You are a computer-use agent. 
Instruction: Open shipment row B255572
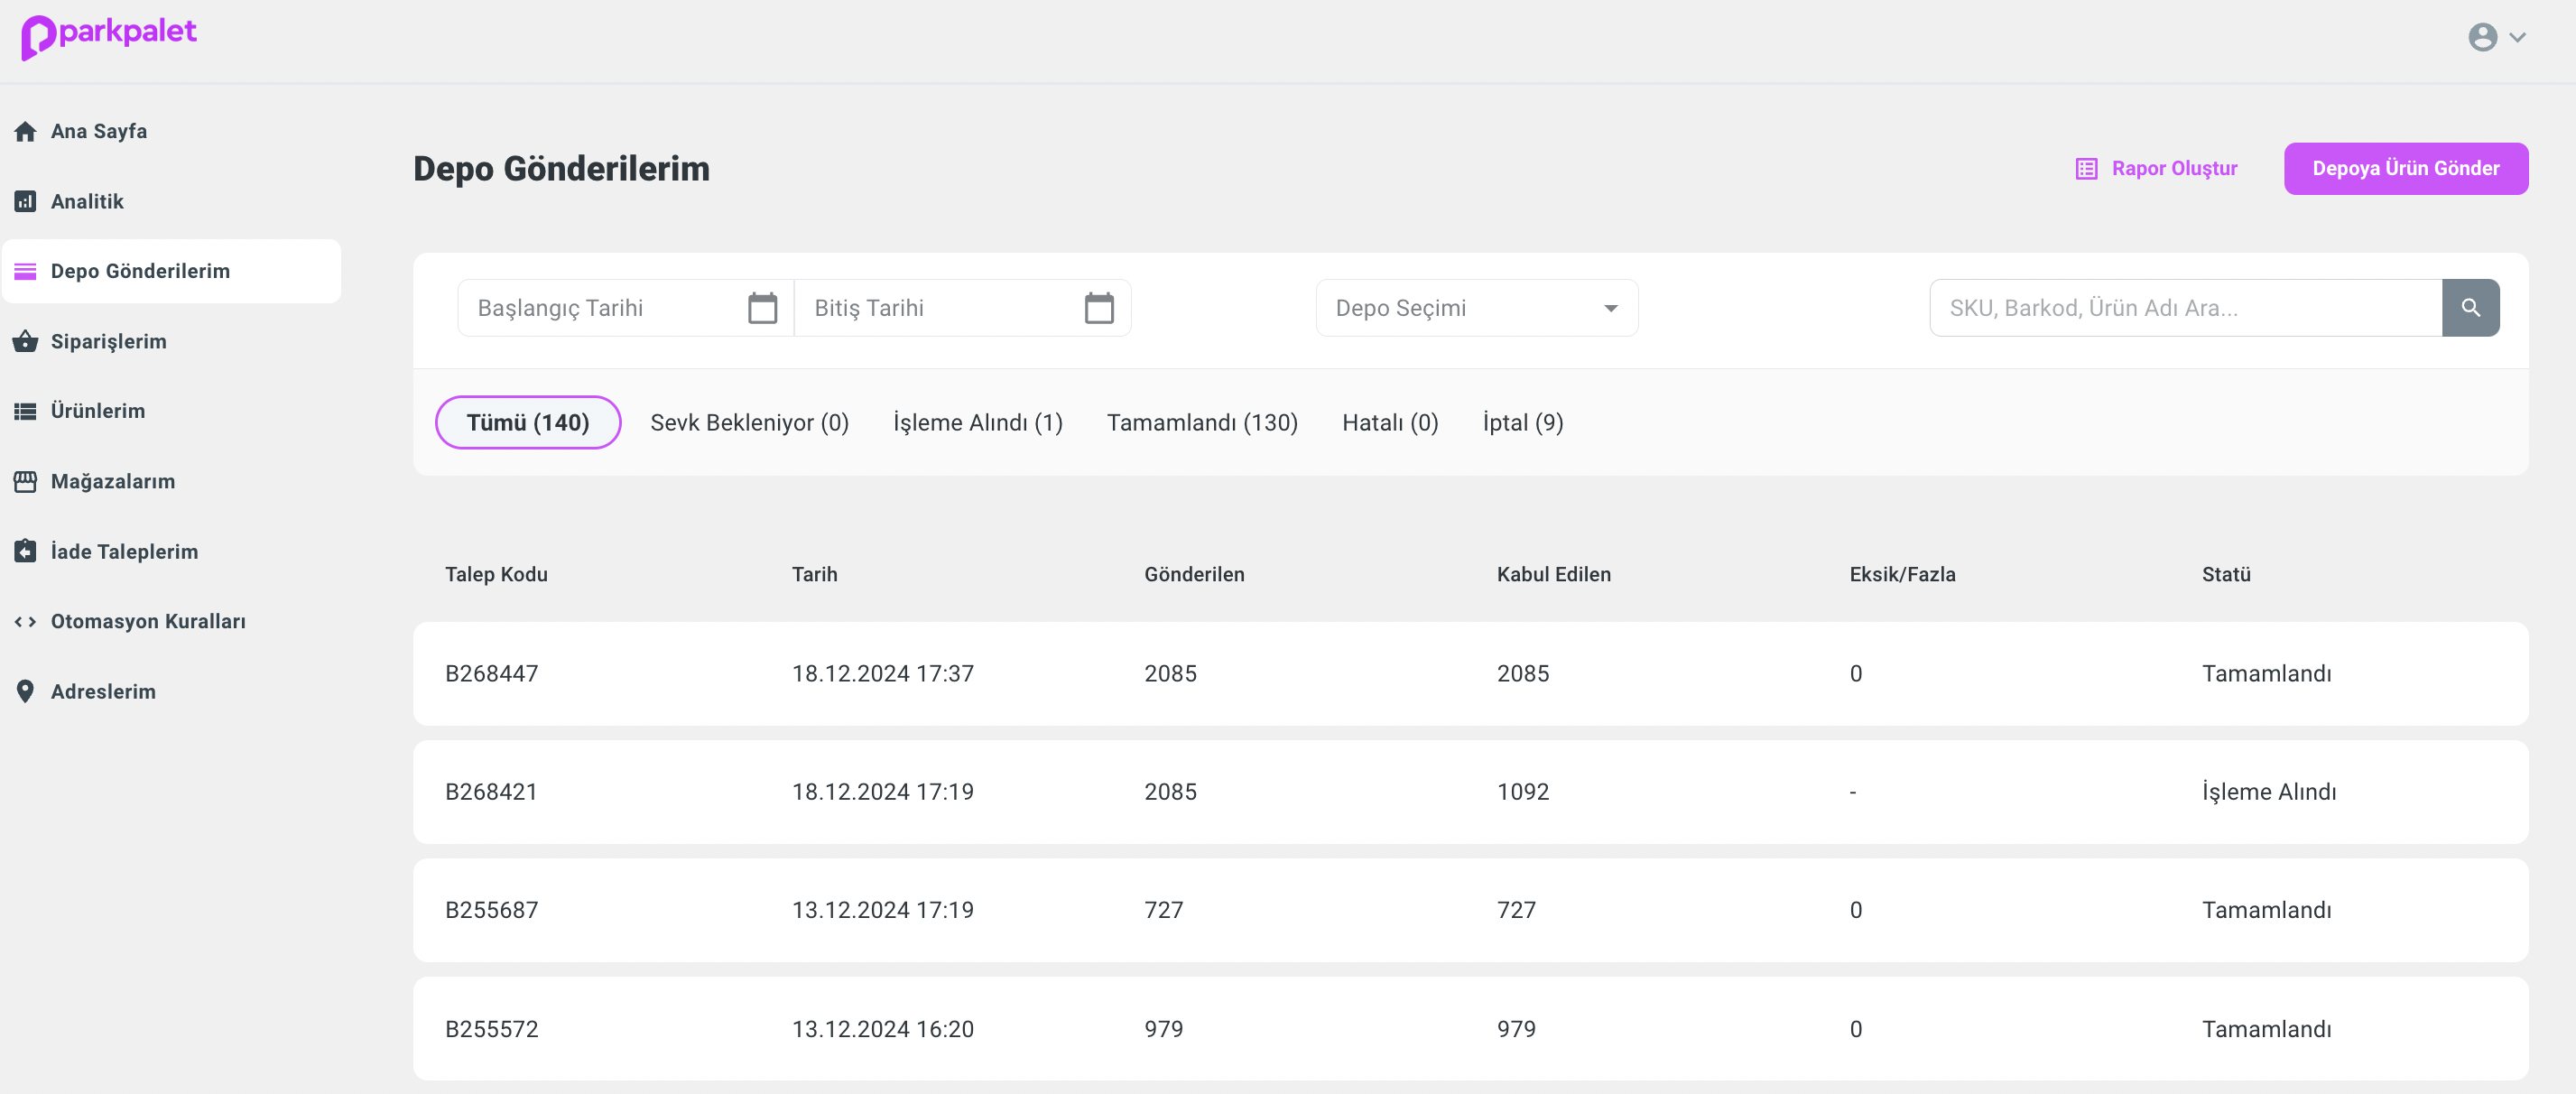(1470, 1029)
